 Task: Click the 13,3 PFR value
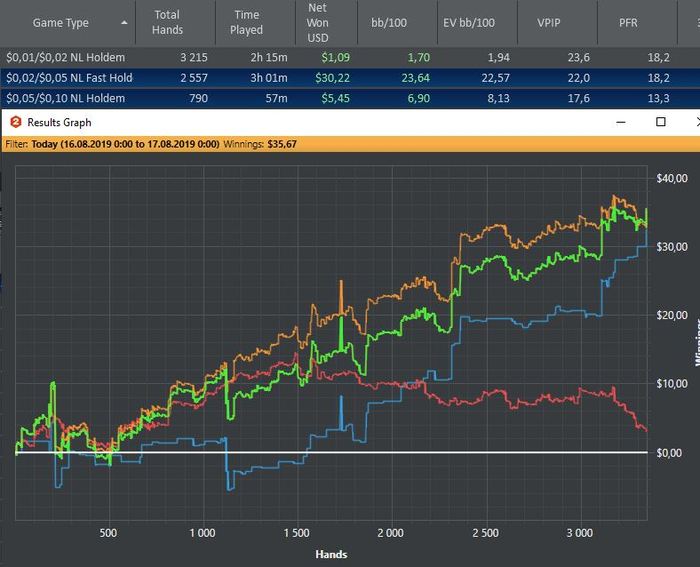tap(658, 98)
